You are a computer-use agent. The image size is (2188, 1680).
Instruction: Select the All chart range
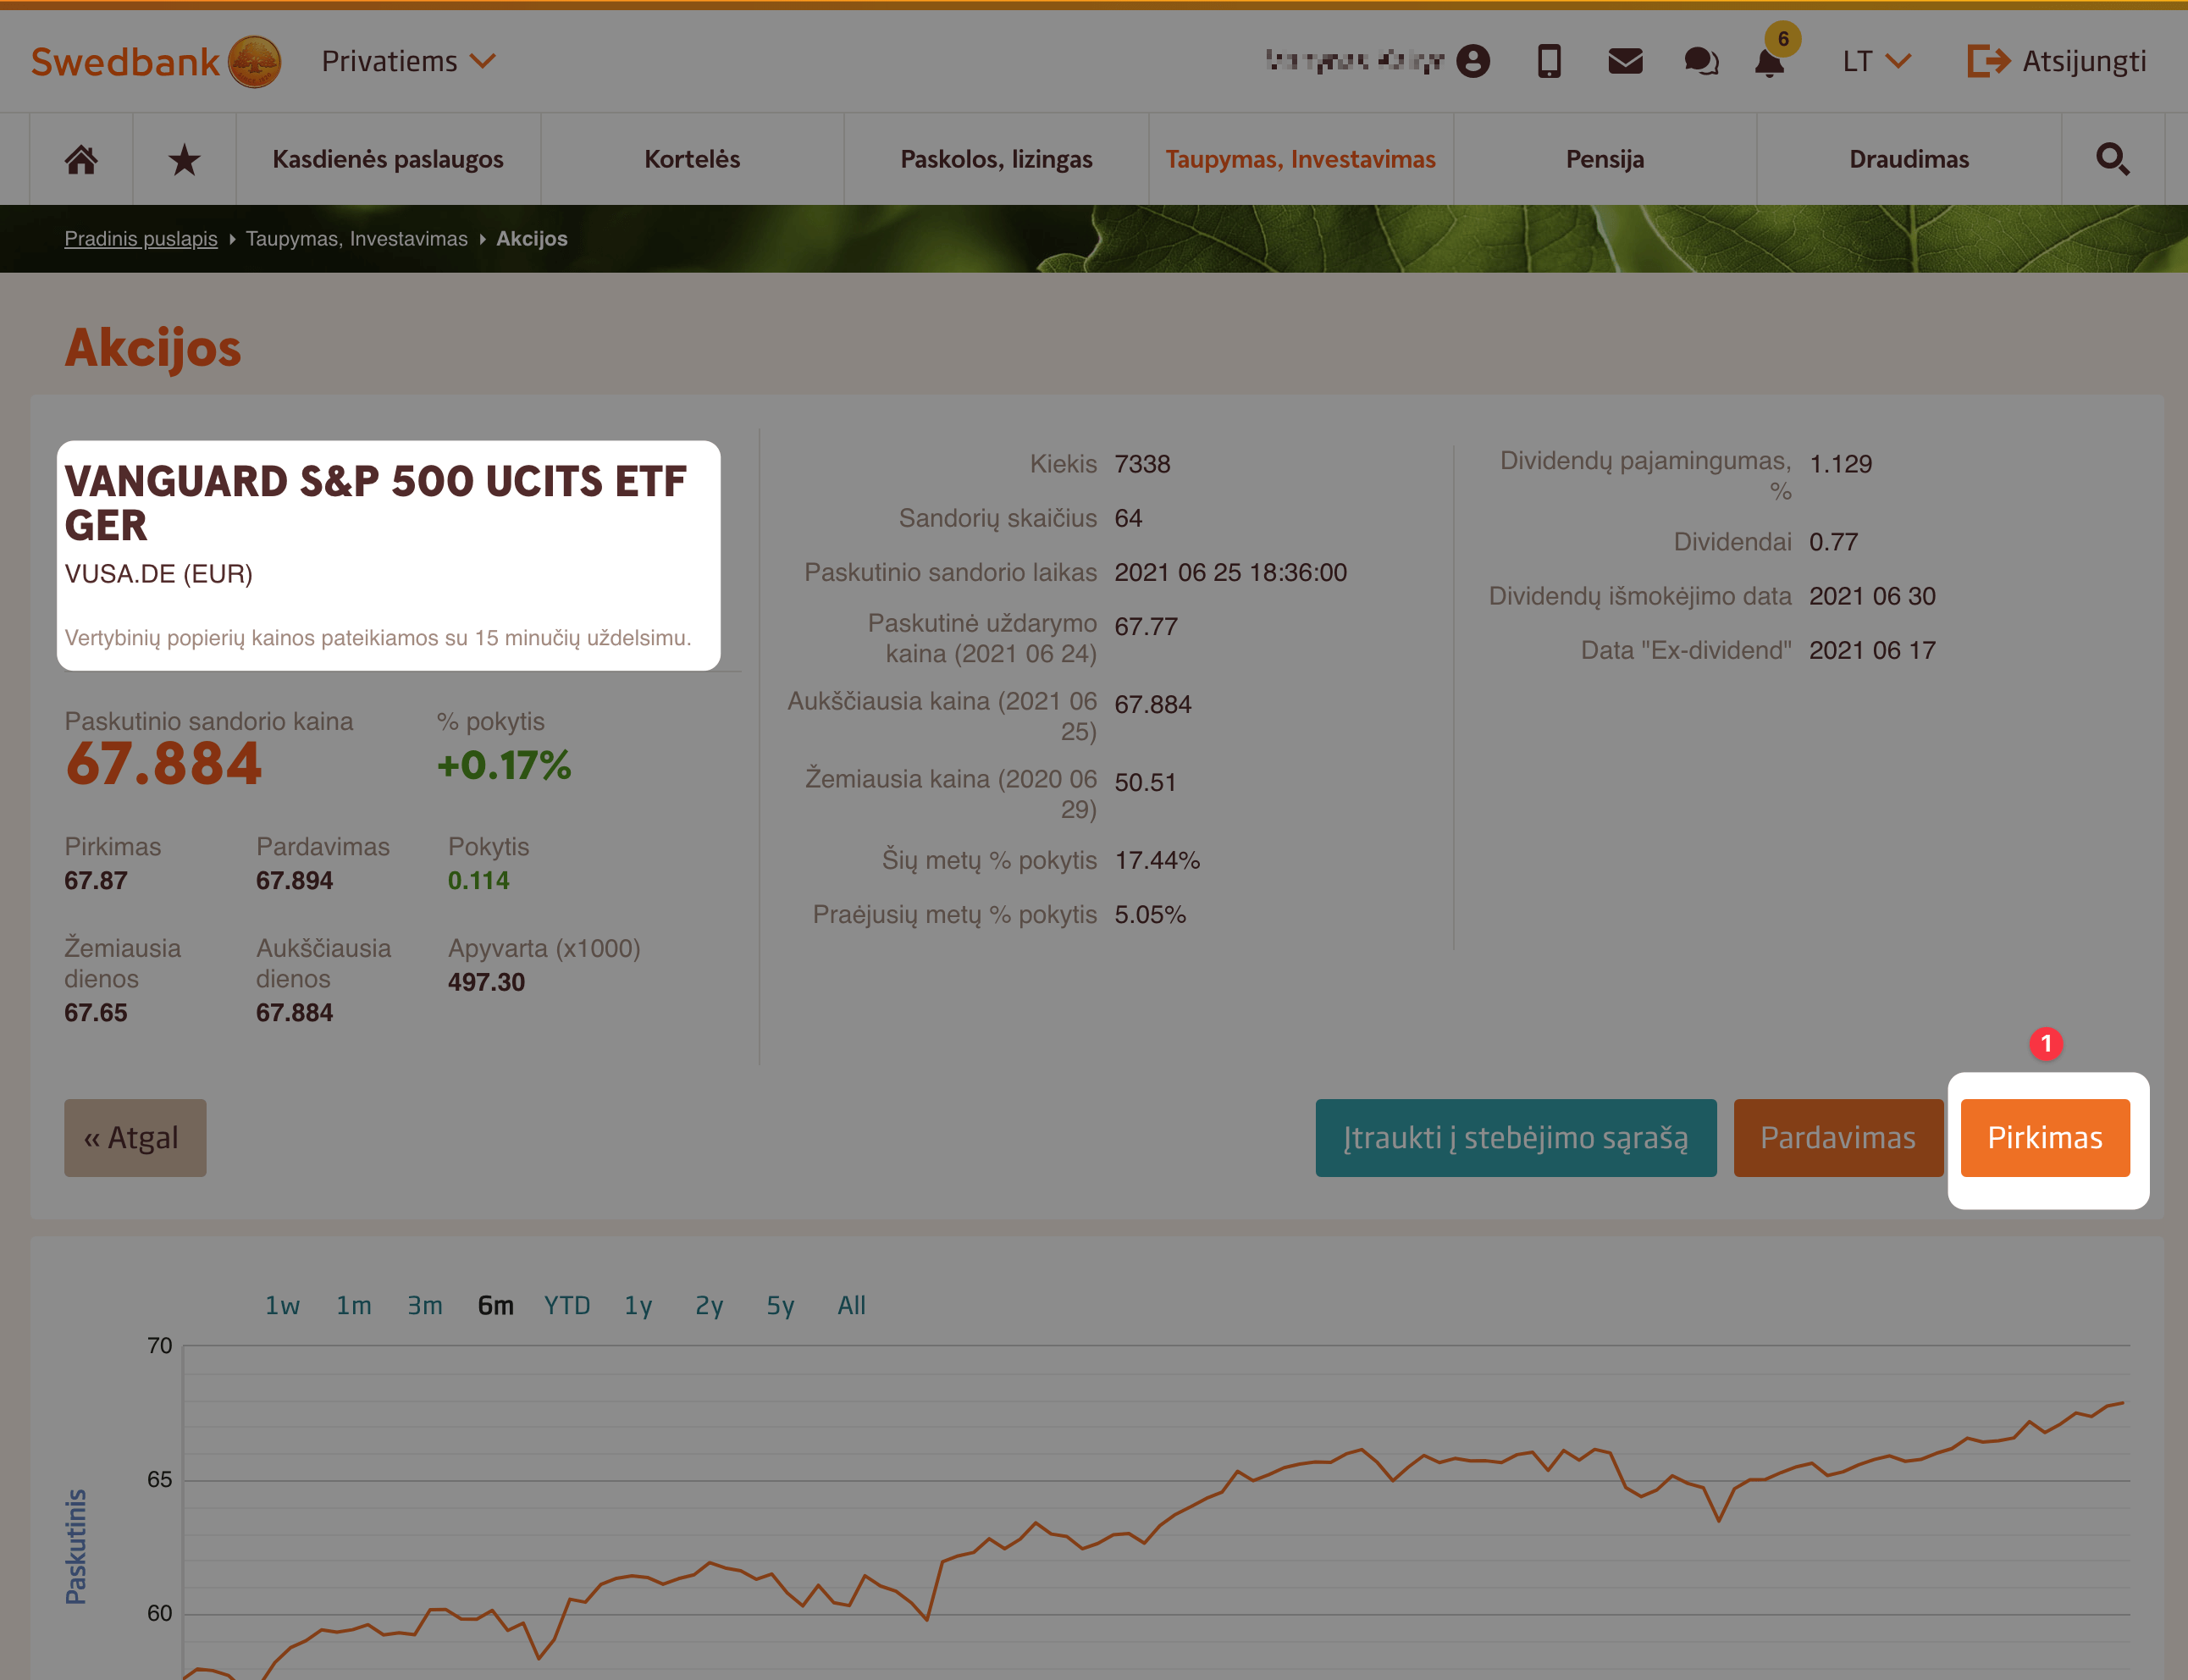pos(851,1305)
